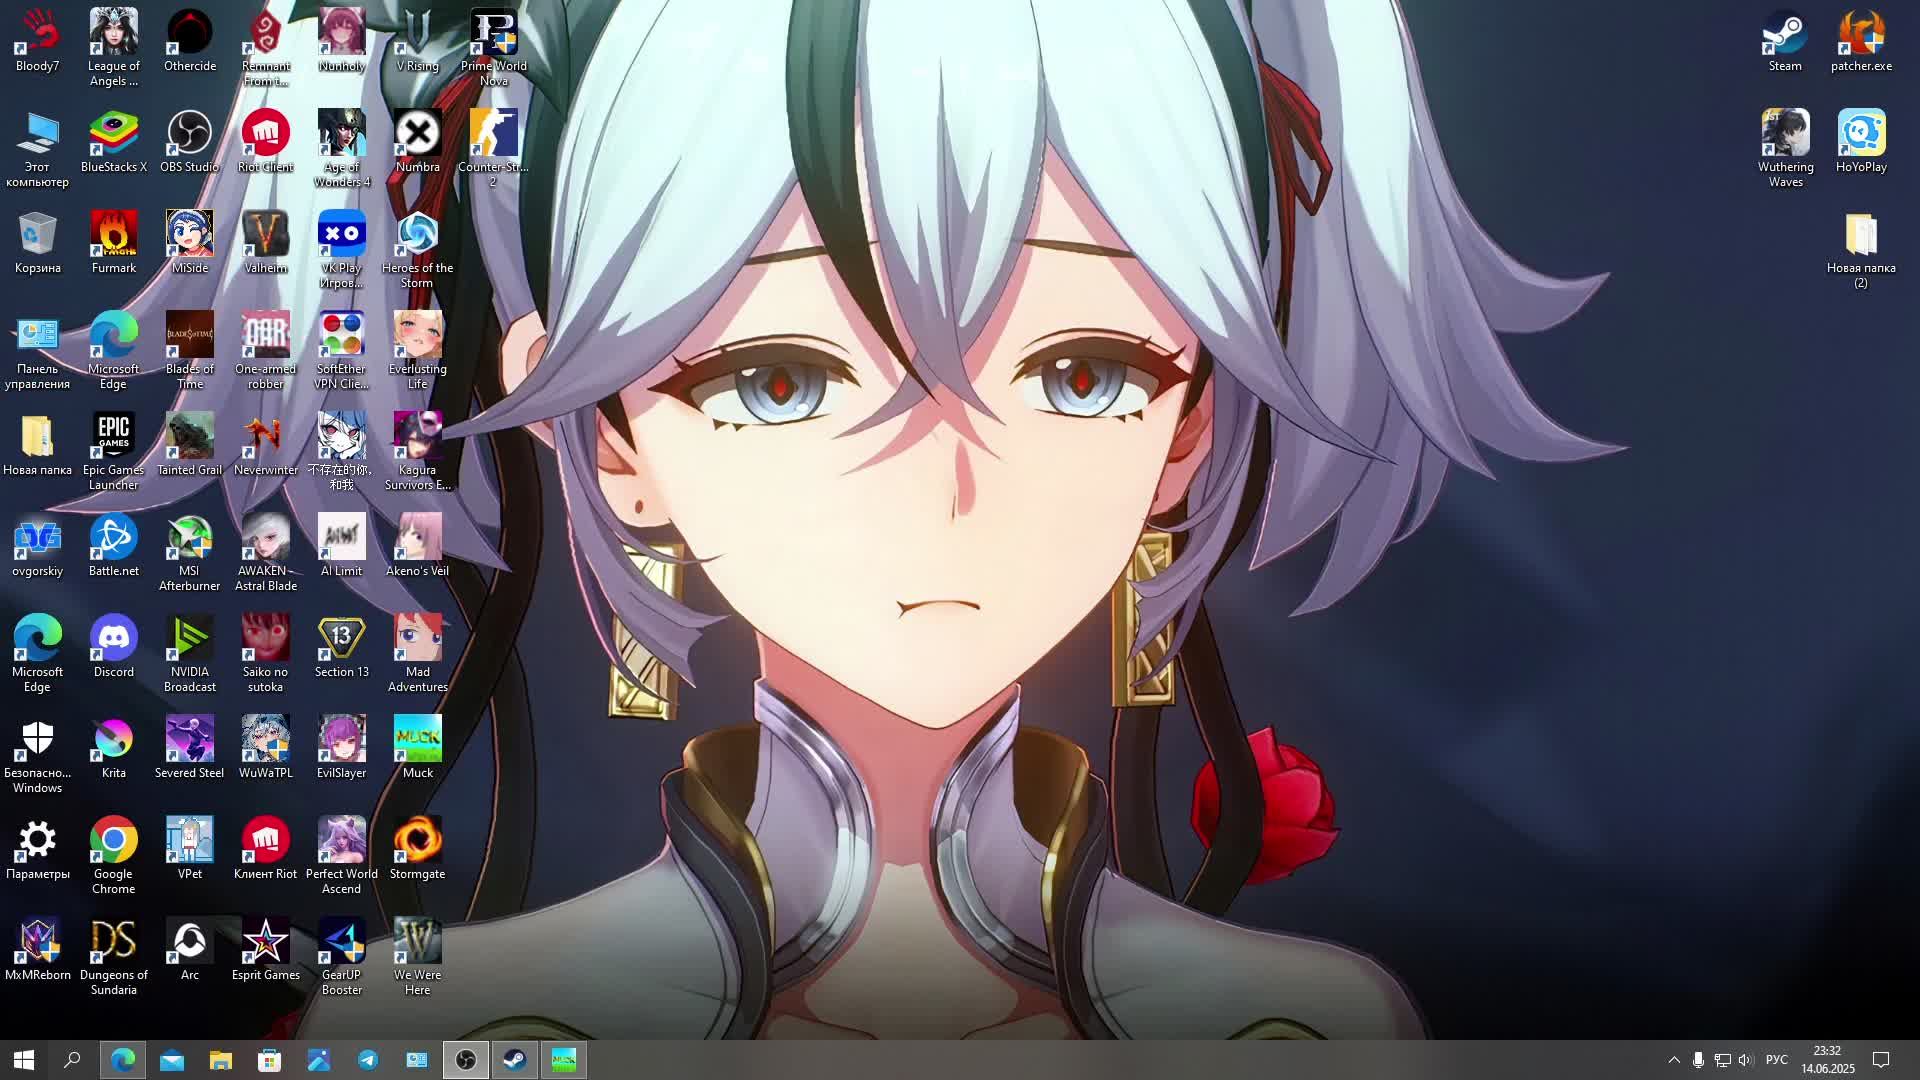The width and height of the screenshot is (1920, 1080).
Task: Open Perfect World Ascend shortcut
Action: pyautogui.click(x=342, y=856)
